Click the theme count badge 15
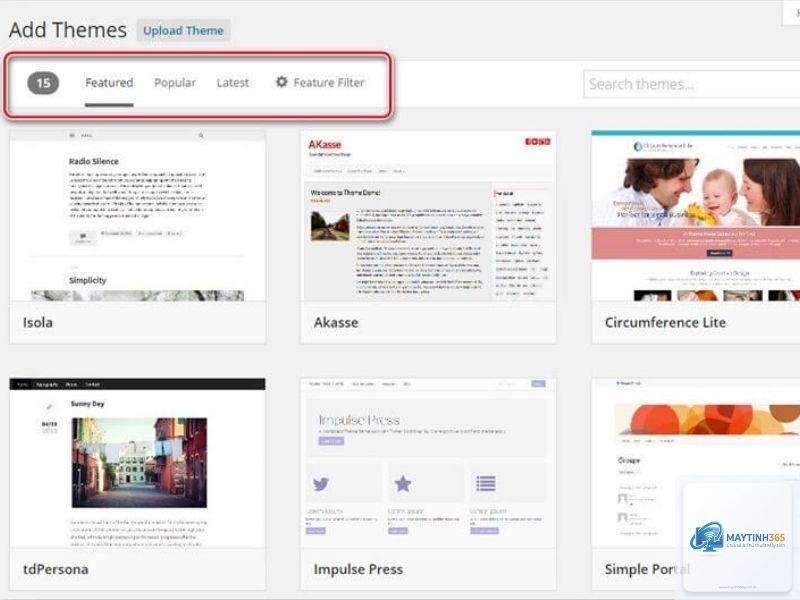 [x=43, y=83]
